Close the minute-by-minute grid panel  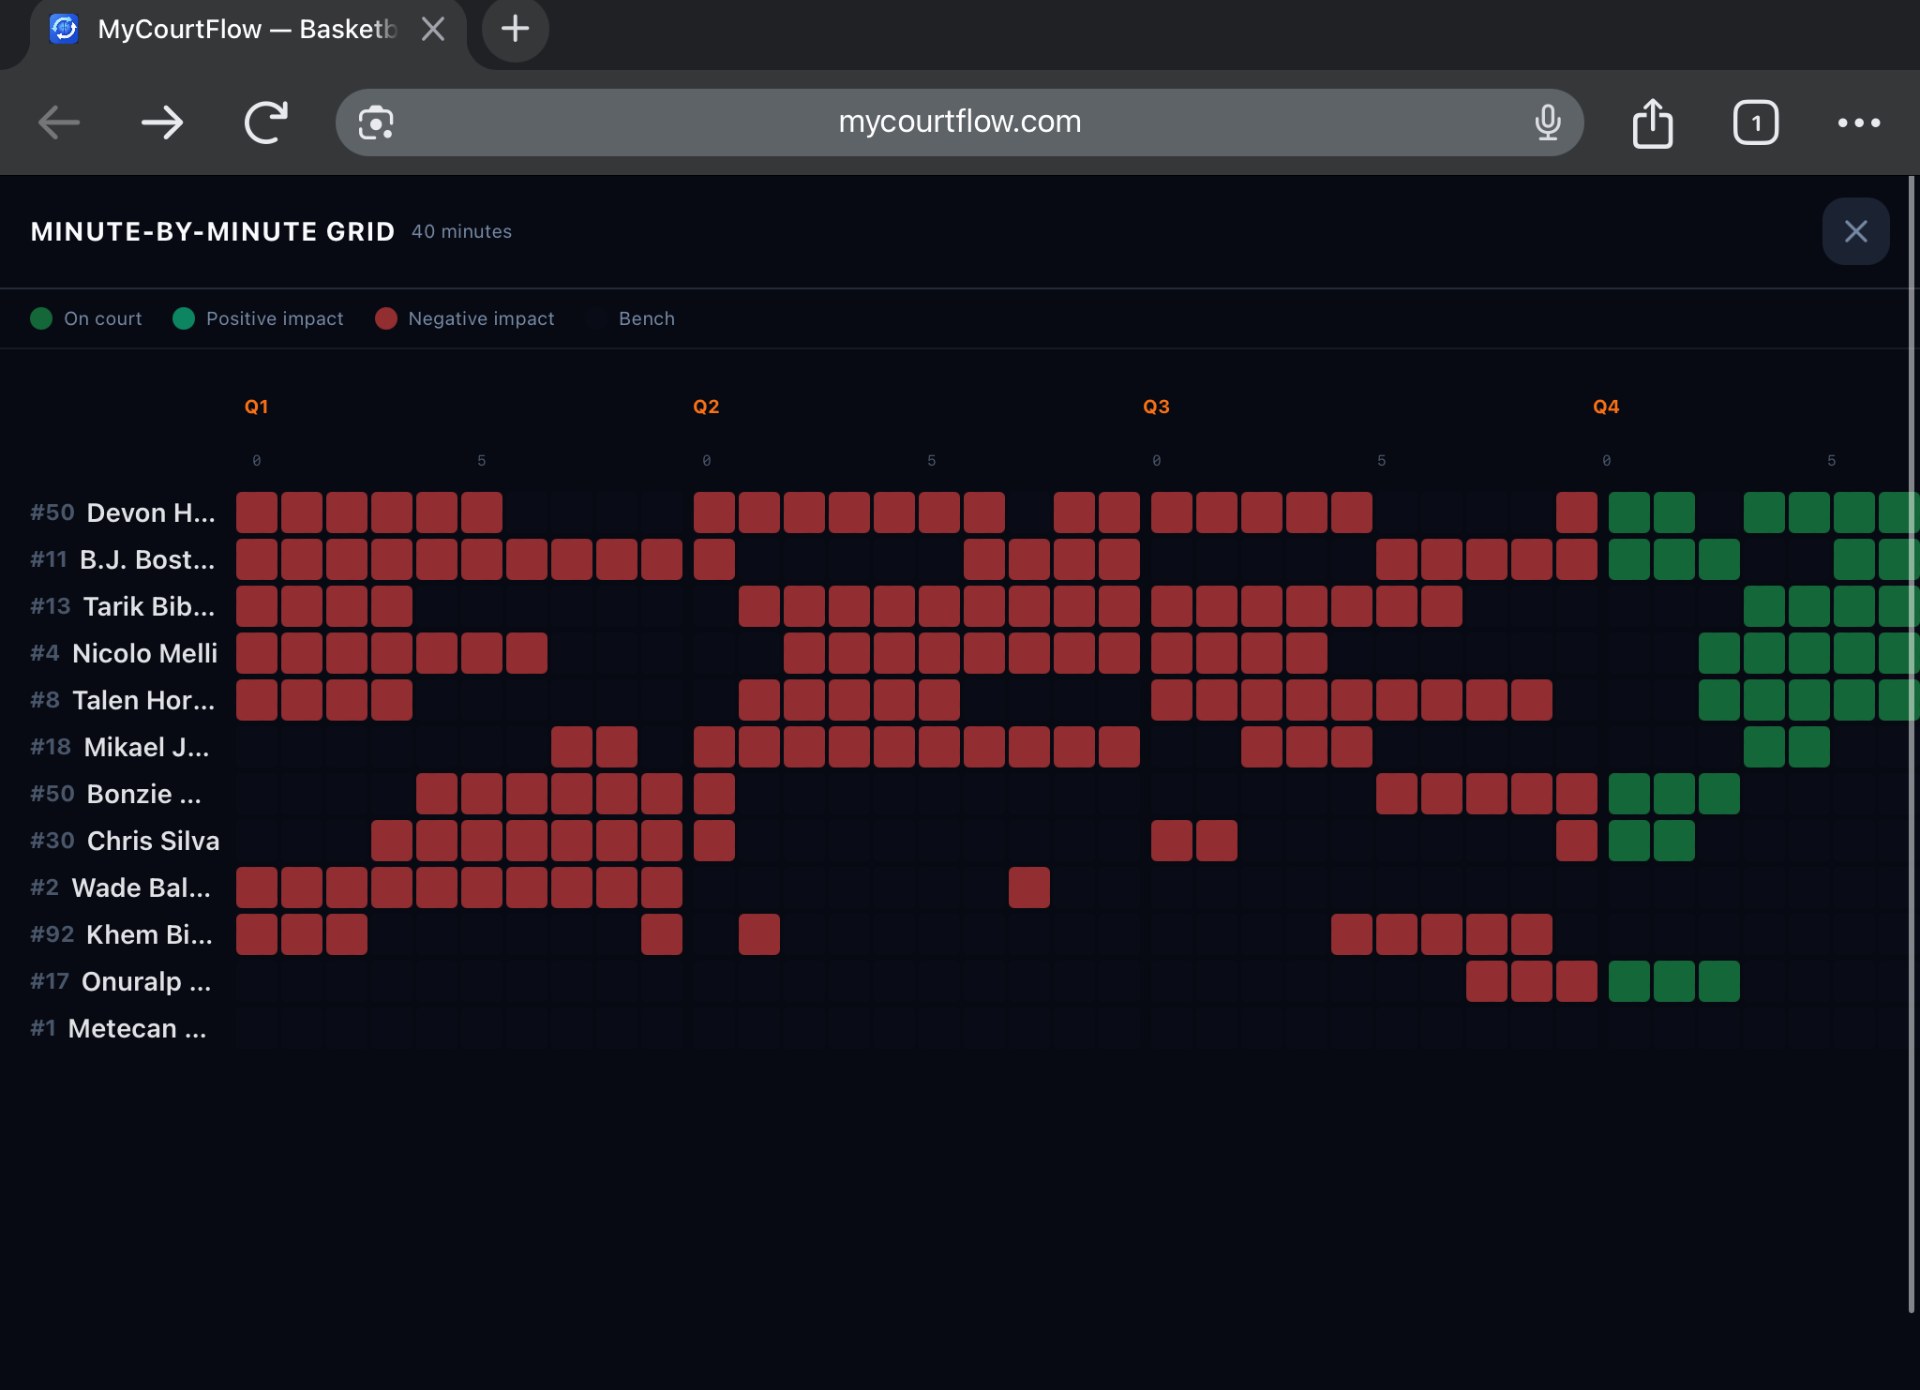click(1856, 231)
